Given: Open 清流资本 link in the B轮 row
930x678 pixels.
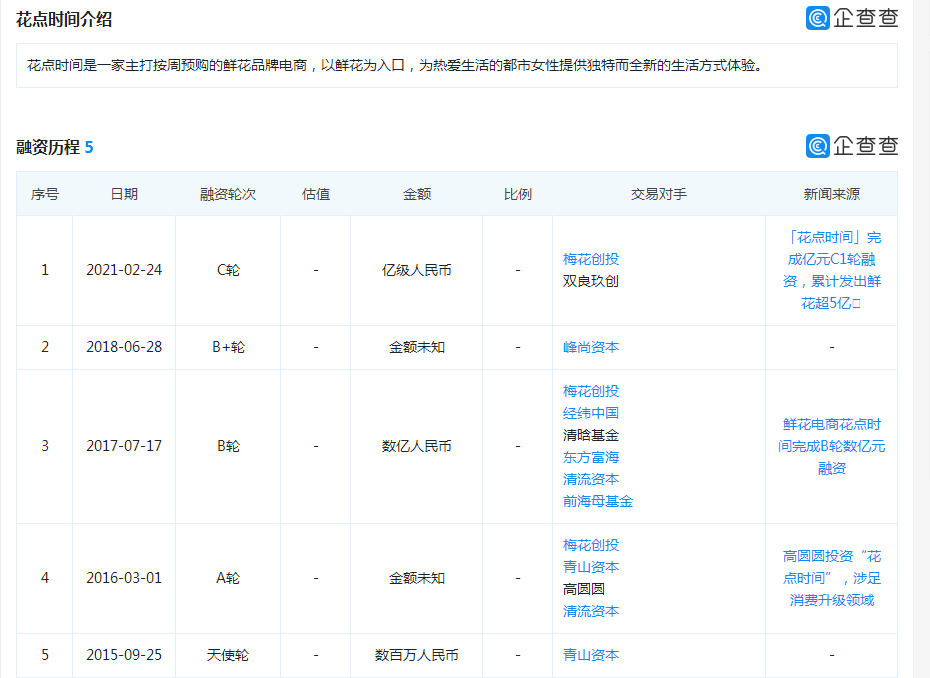Looking at the screenshot, I should point(591,479).
